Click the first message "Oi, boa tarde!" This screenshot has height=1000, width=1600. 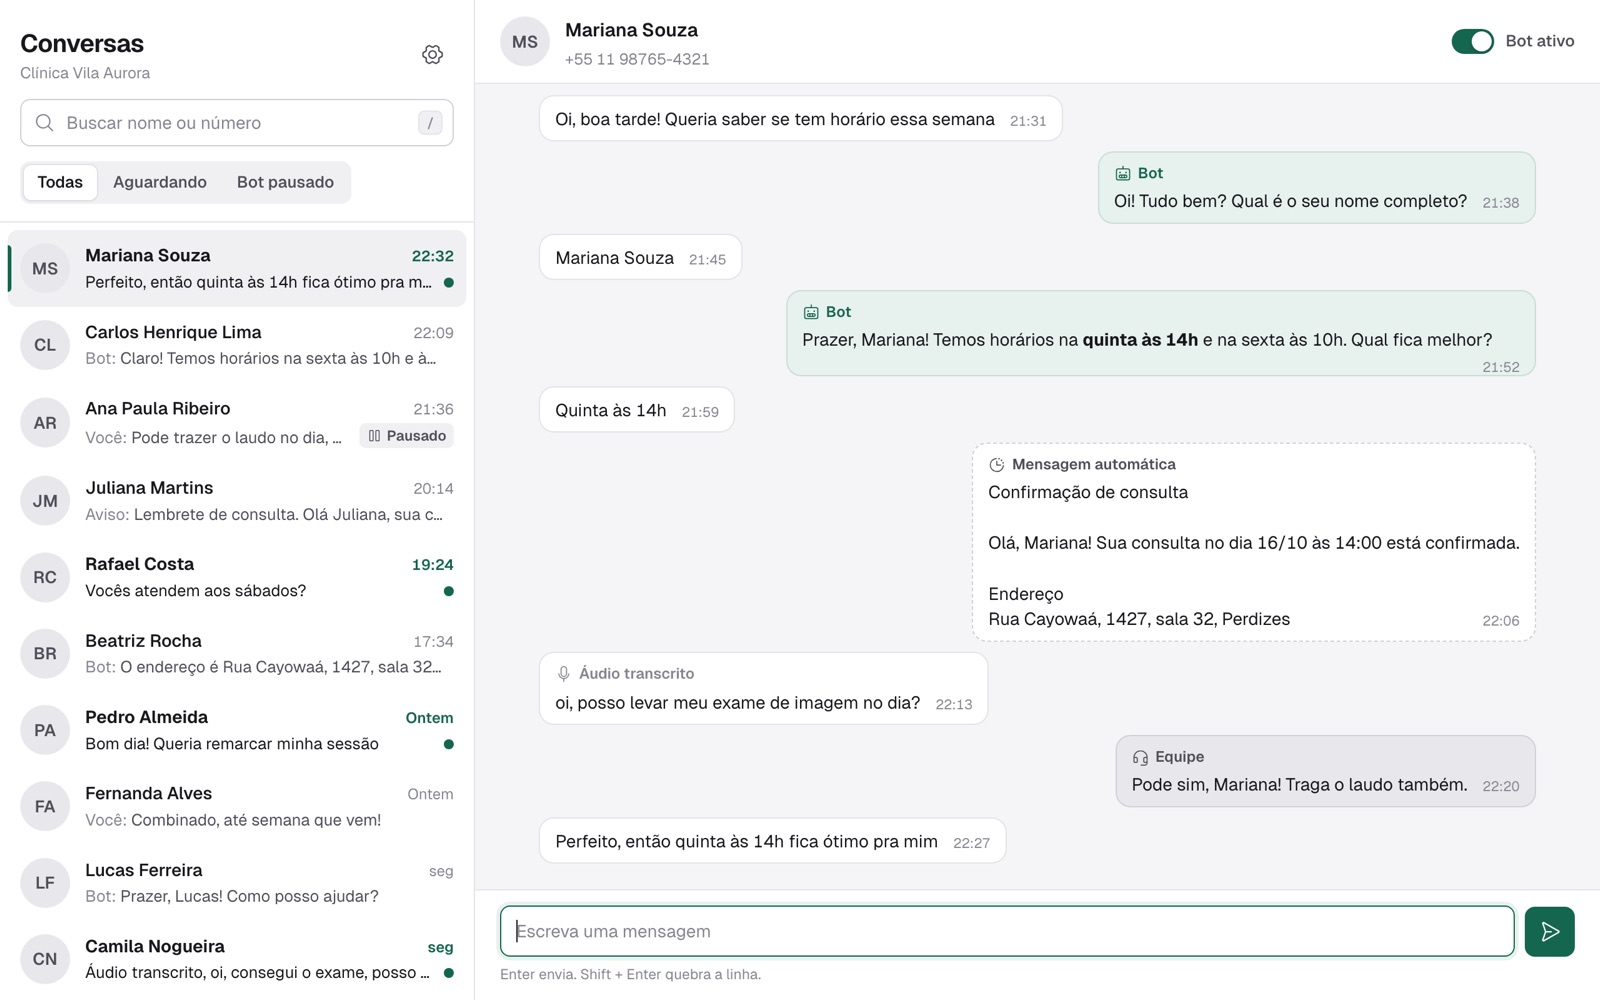(x=800, y=119)
